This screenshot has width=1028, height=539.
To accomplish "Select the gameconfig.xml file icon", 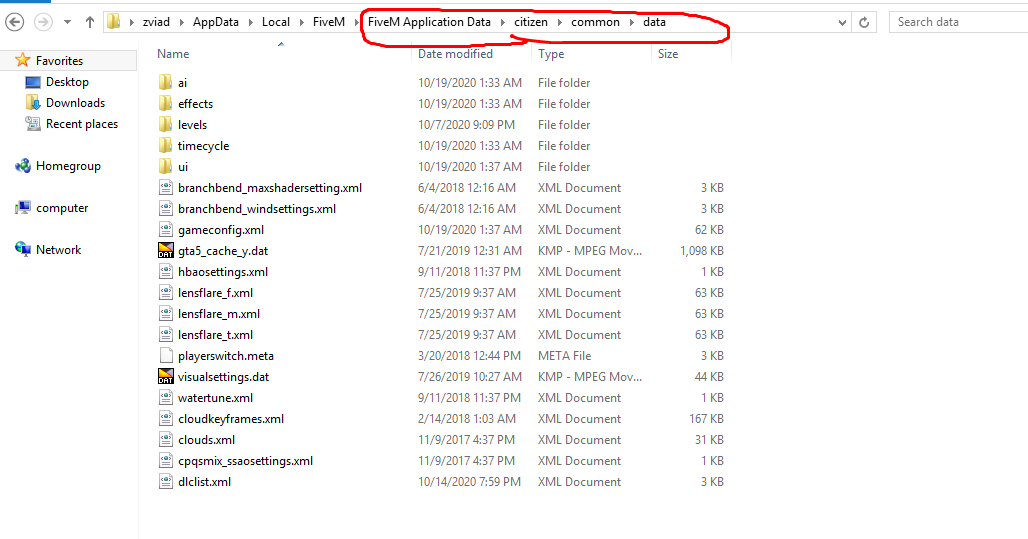I will coord(166,230).
